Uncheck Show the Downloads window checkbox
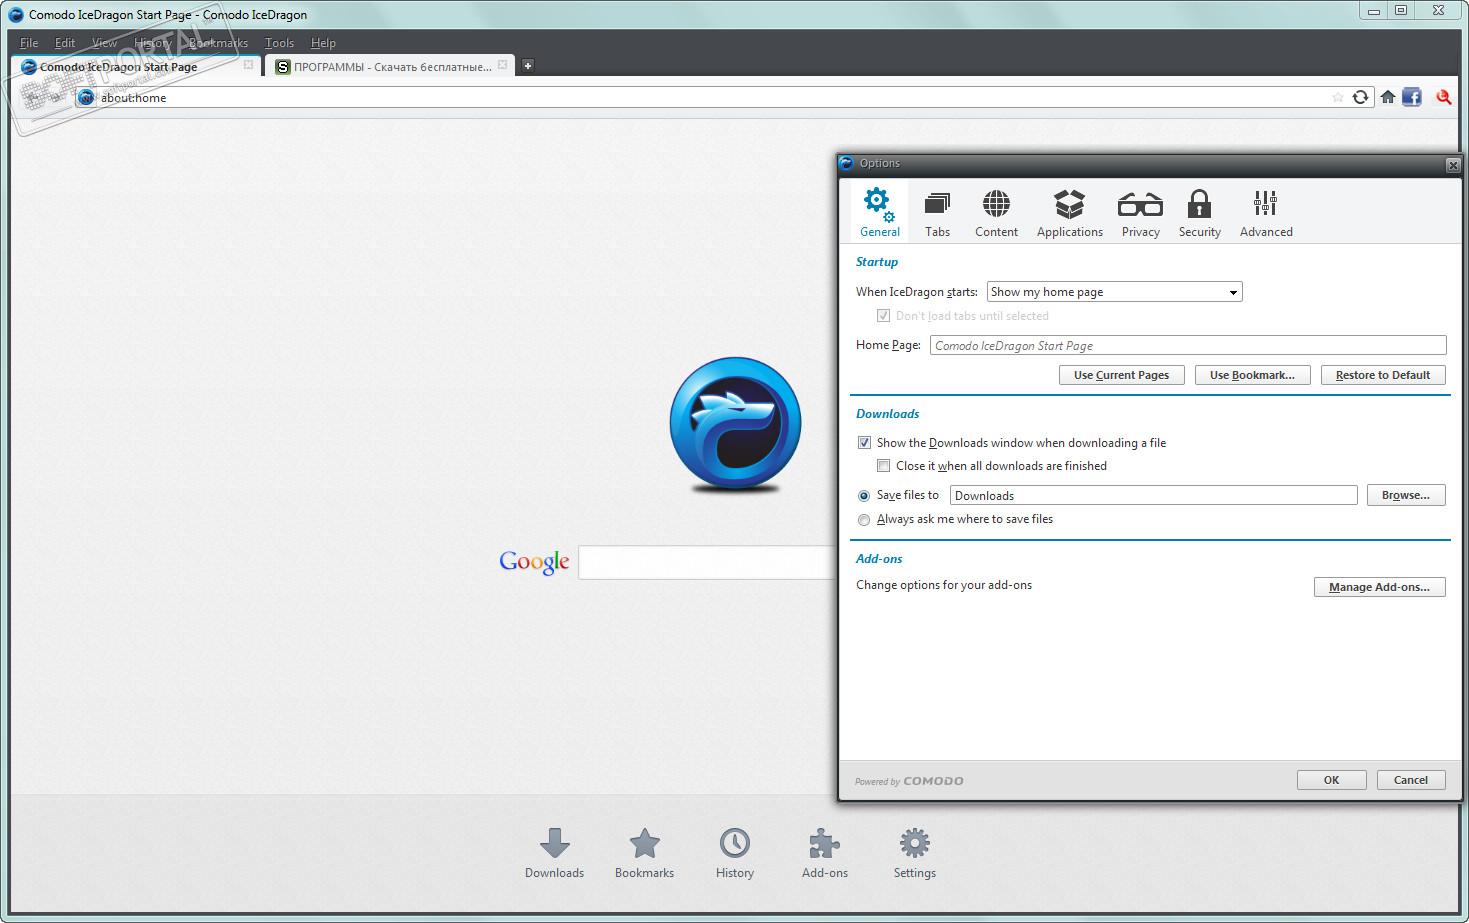 pyautogui.click(x=864, y=443)
